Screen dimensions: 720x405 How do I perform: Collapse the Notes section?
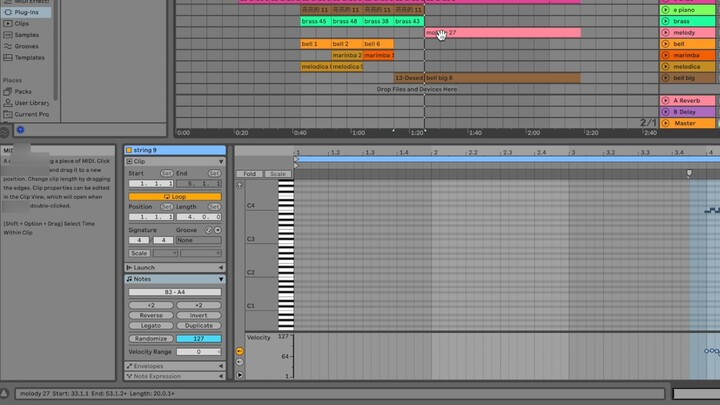tap(221, 279)
